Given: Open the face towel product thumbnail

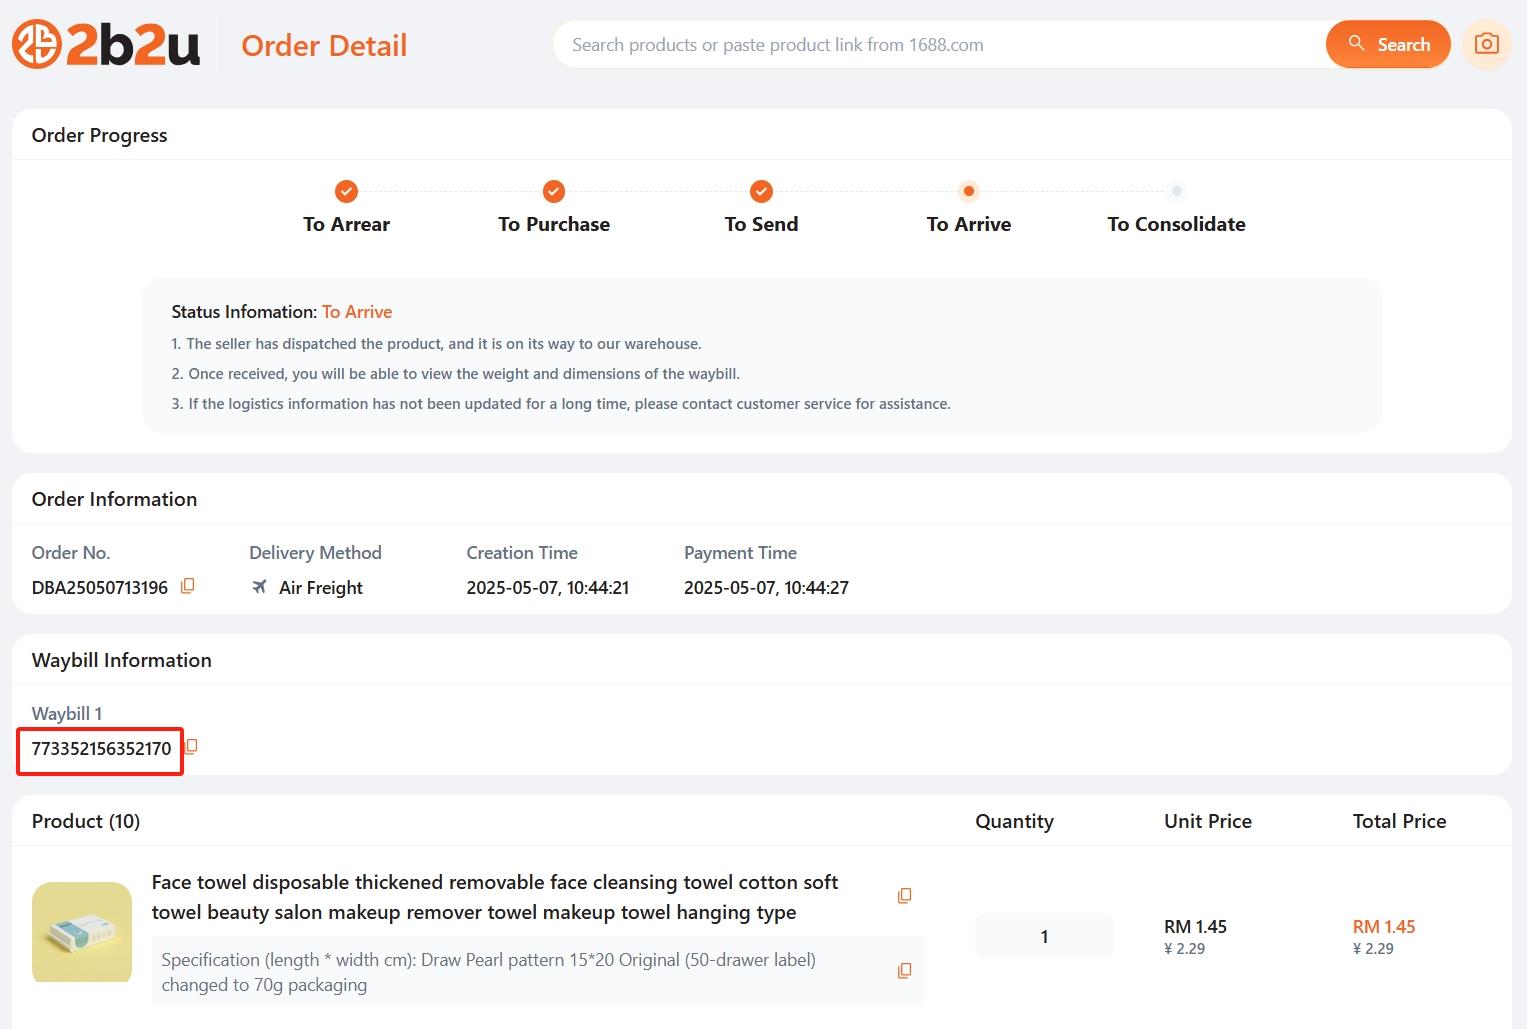Looking at the screenshot, I should pos(82,932).
